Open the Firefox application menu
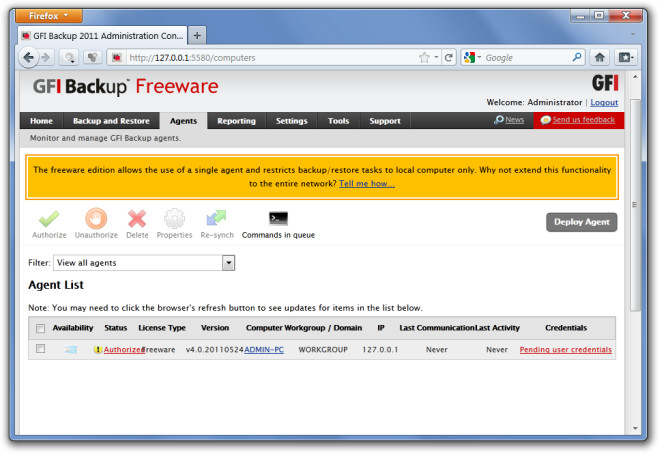This screenshot has height=454, width=660. pyautogui.click(x=49, y=16)
